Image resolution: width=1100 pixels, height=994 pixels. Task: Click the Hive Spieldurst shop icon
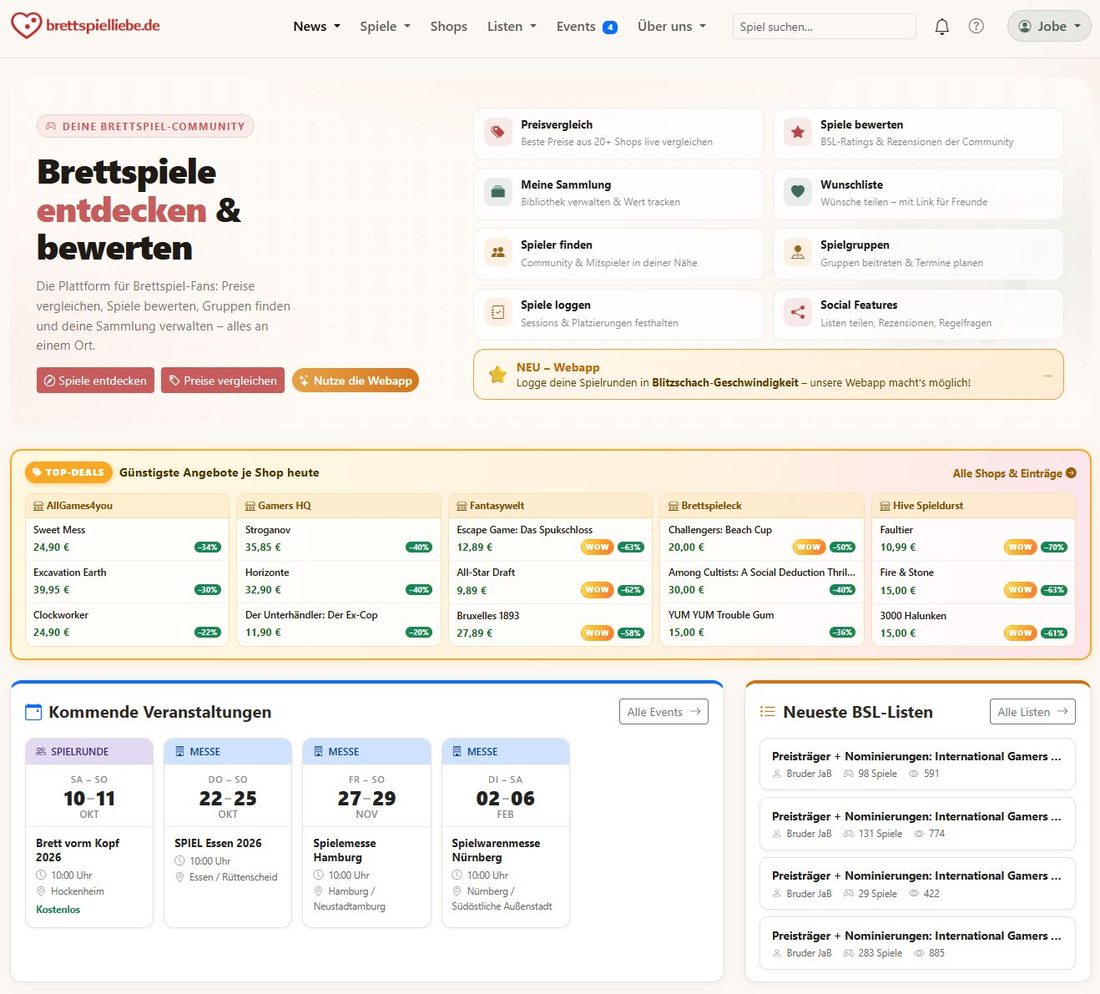coord(885,506)
